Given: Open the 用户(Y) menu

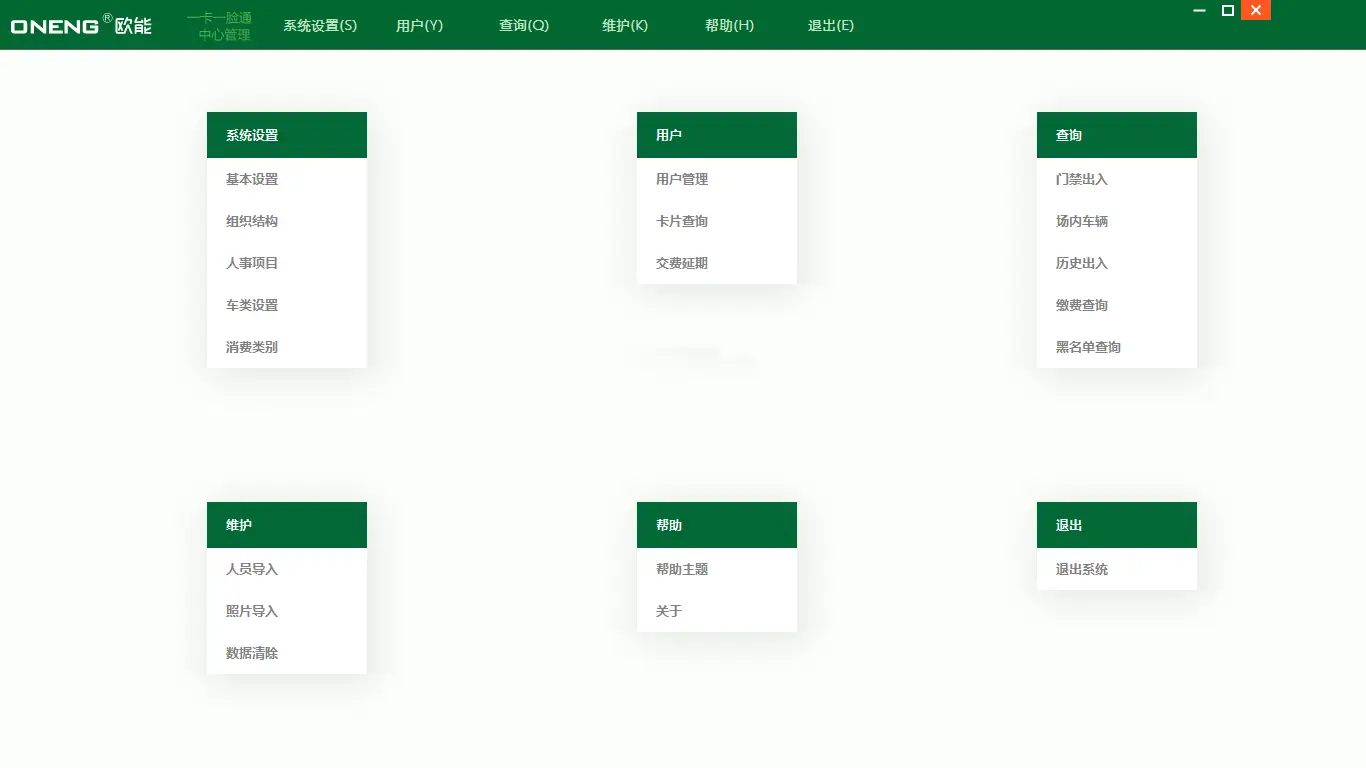Looking at the screenshot, I should click(419, 26).
